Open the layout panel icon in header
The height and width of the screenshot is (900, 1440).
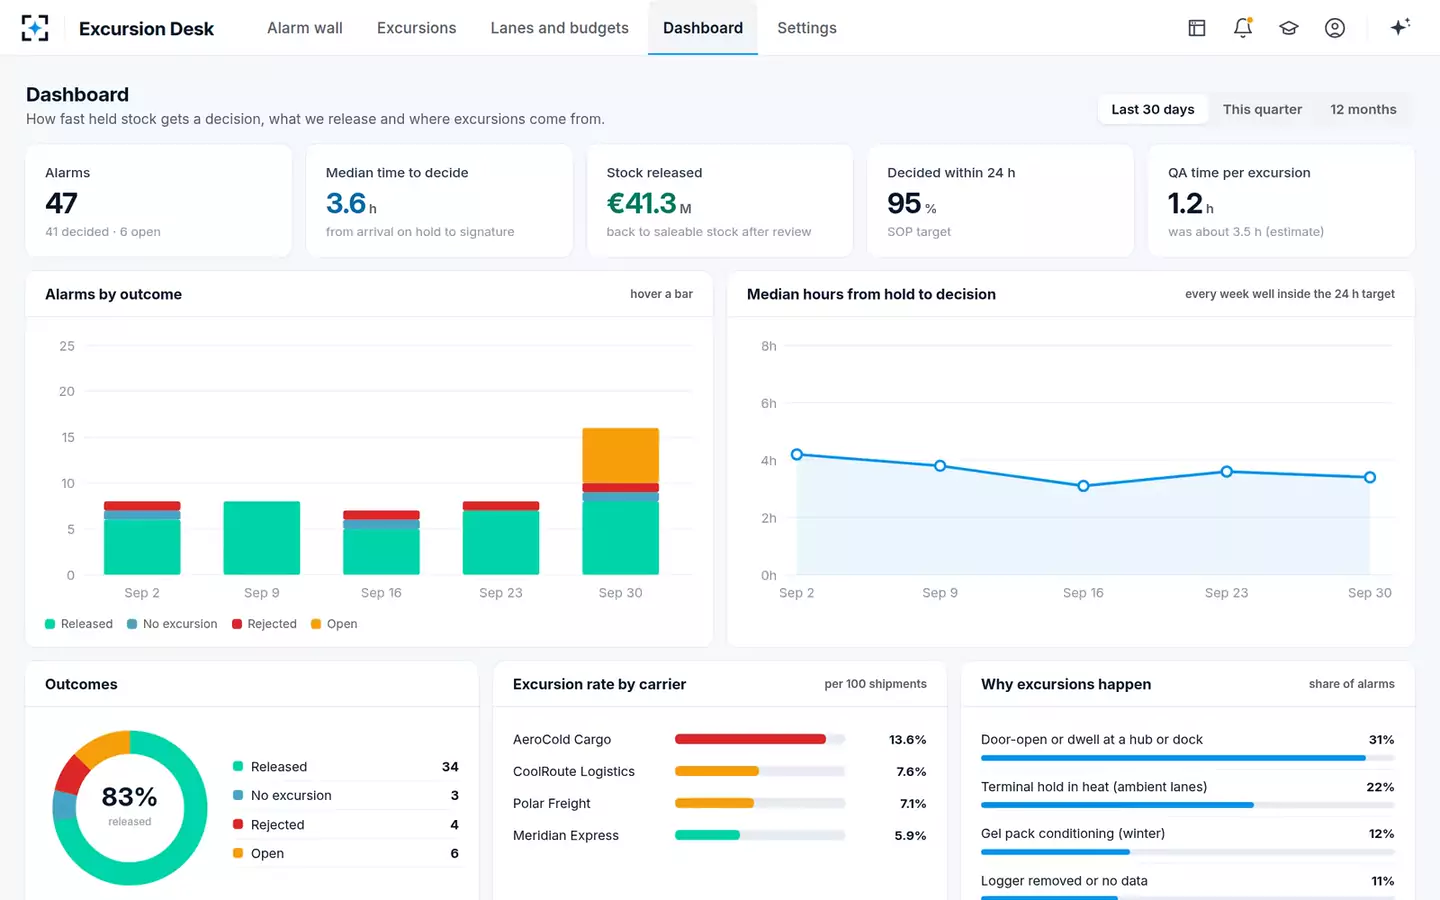pos(1197,28)
